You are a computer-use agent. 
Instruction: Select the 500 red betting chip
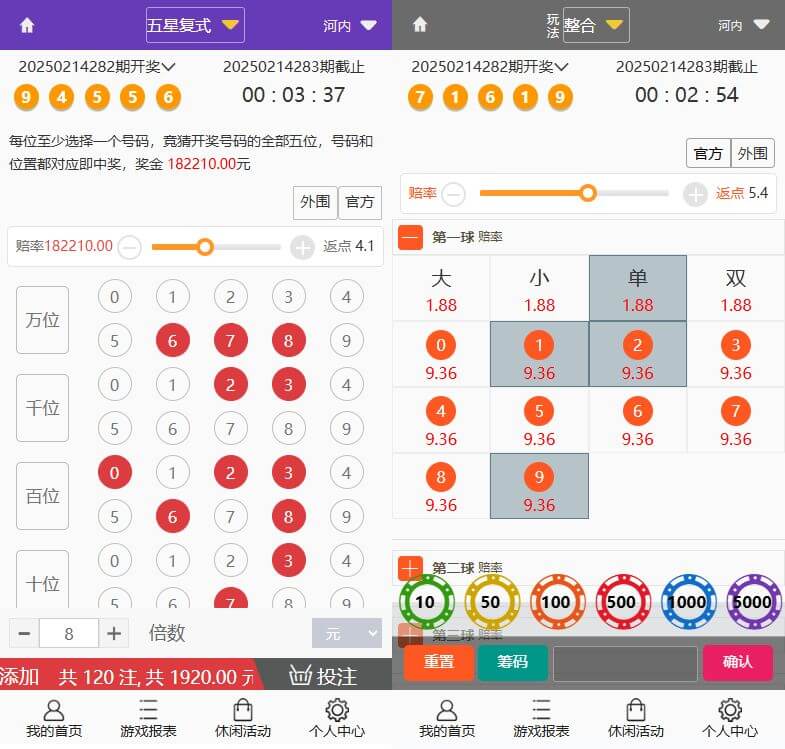click(x=622, y=602)
